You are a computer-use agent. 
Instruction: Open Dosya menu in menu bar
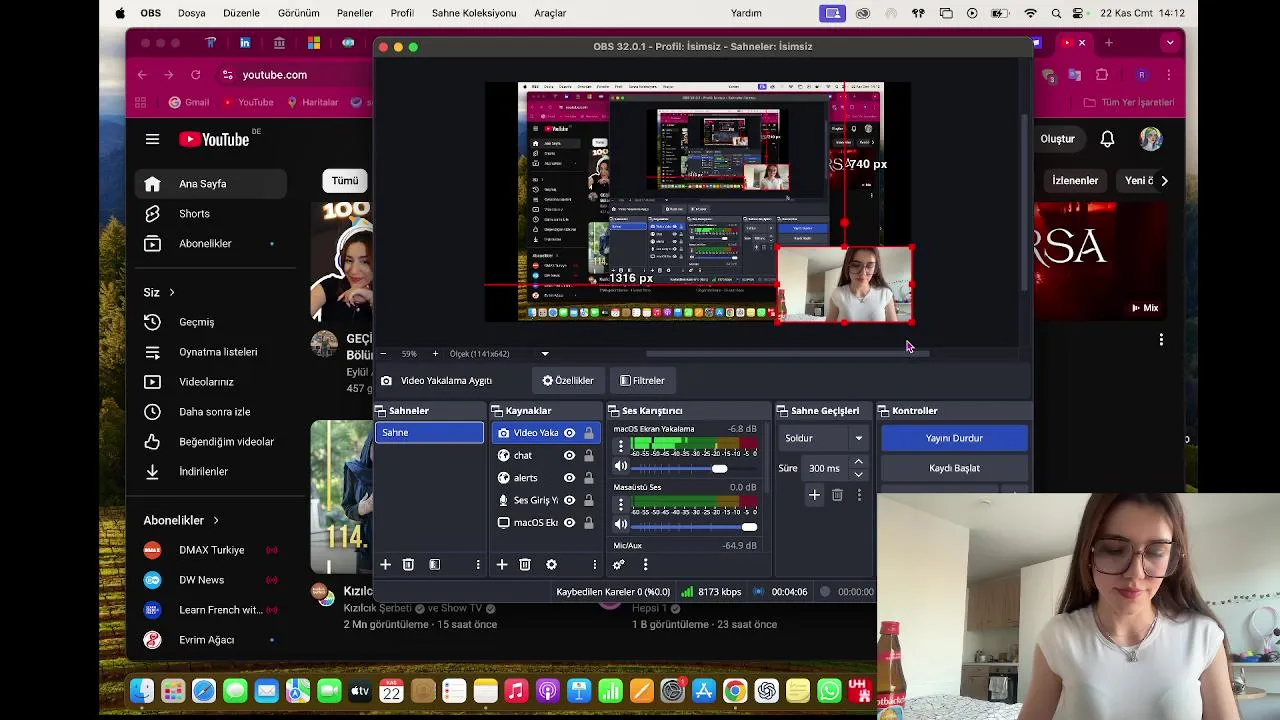[x=192, y=13]
